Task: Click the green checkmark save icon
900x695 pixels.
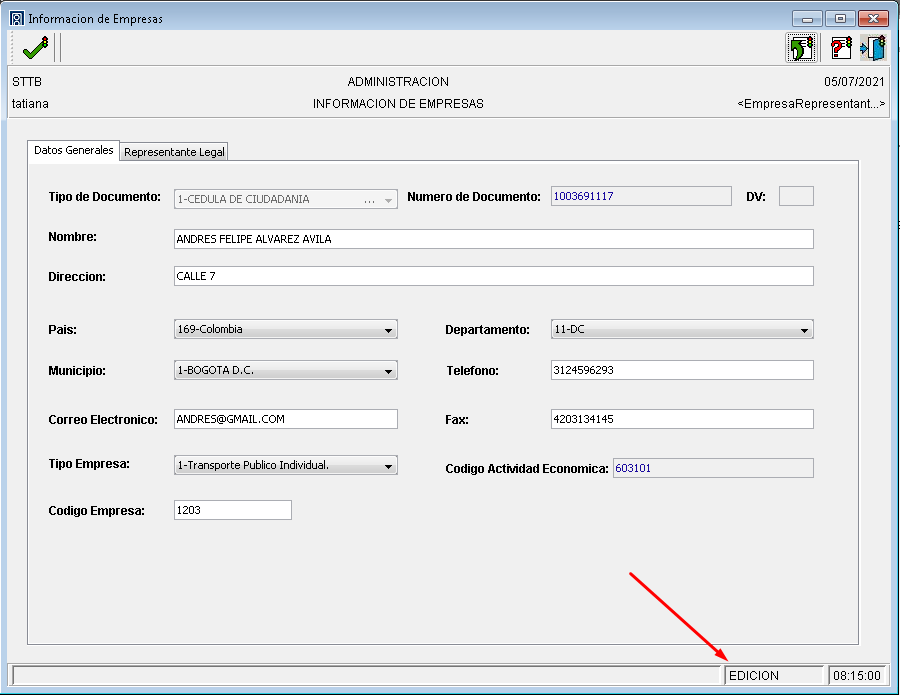Action: pyautogui.click(x=36, y=47)
